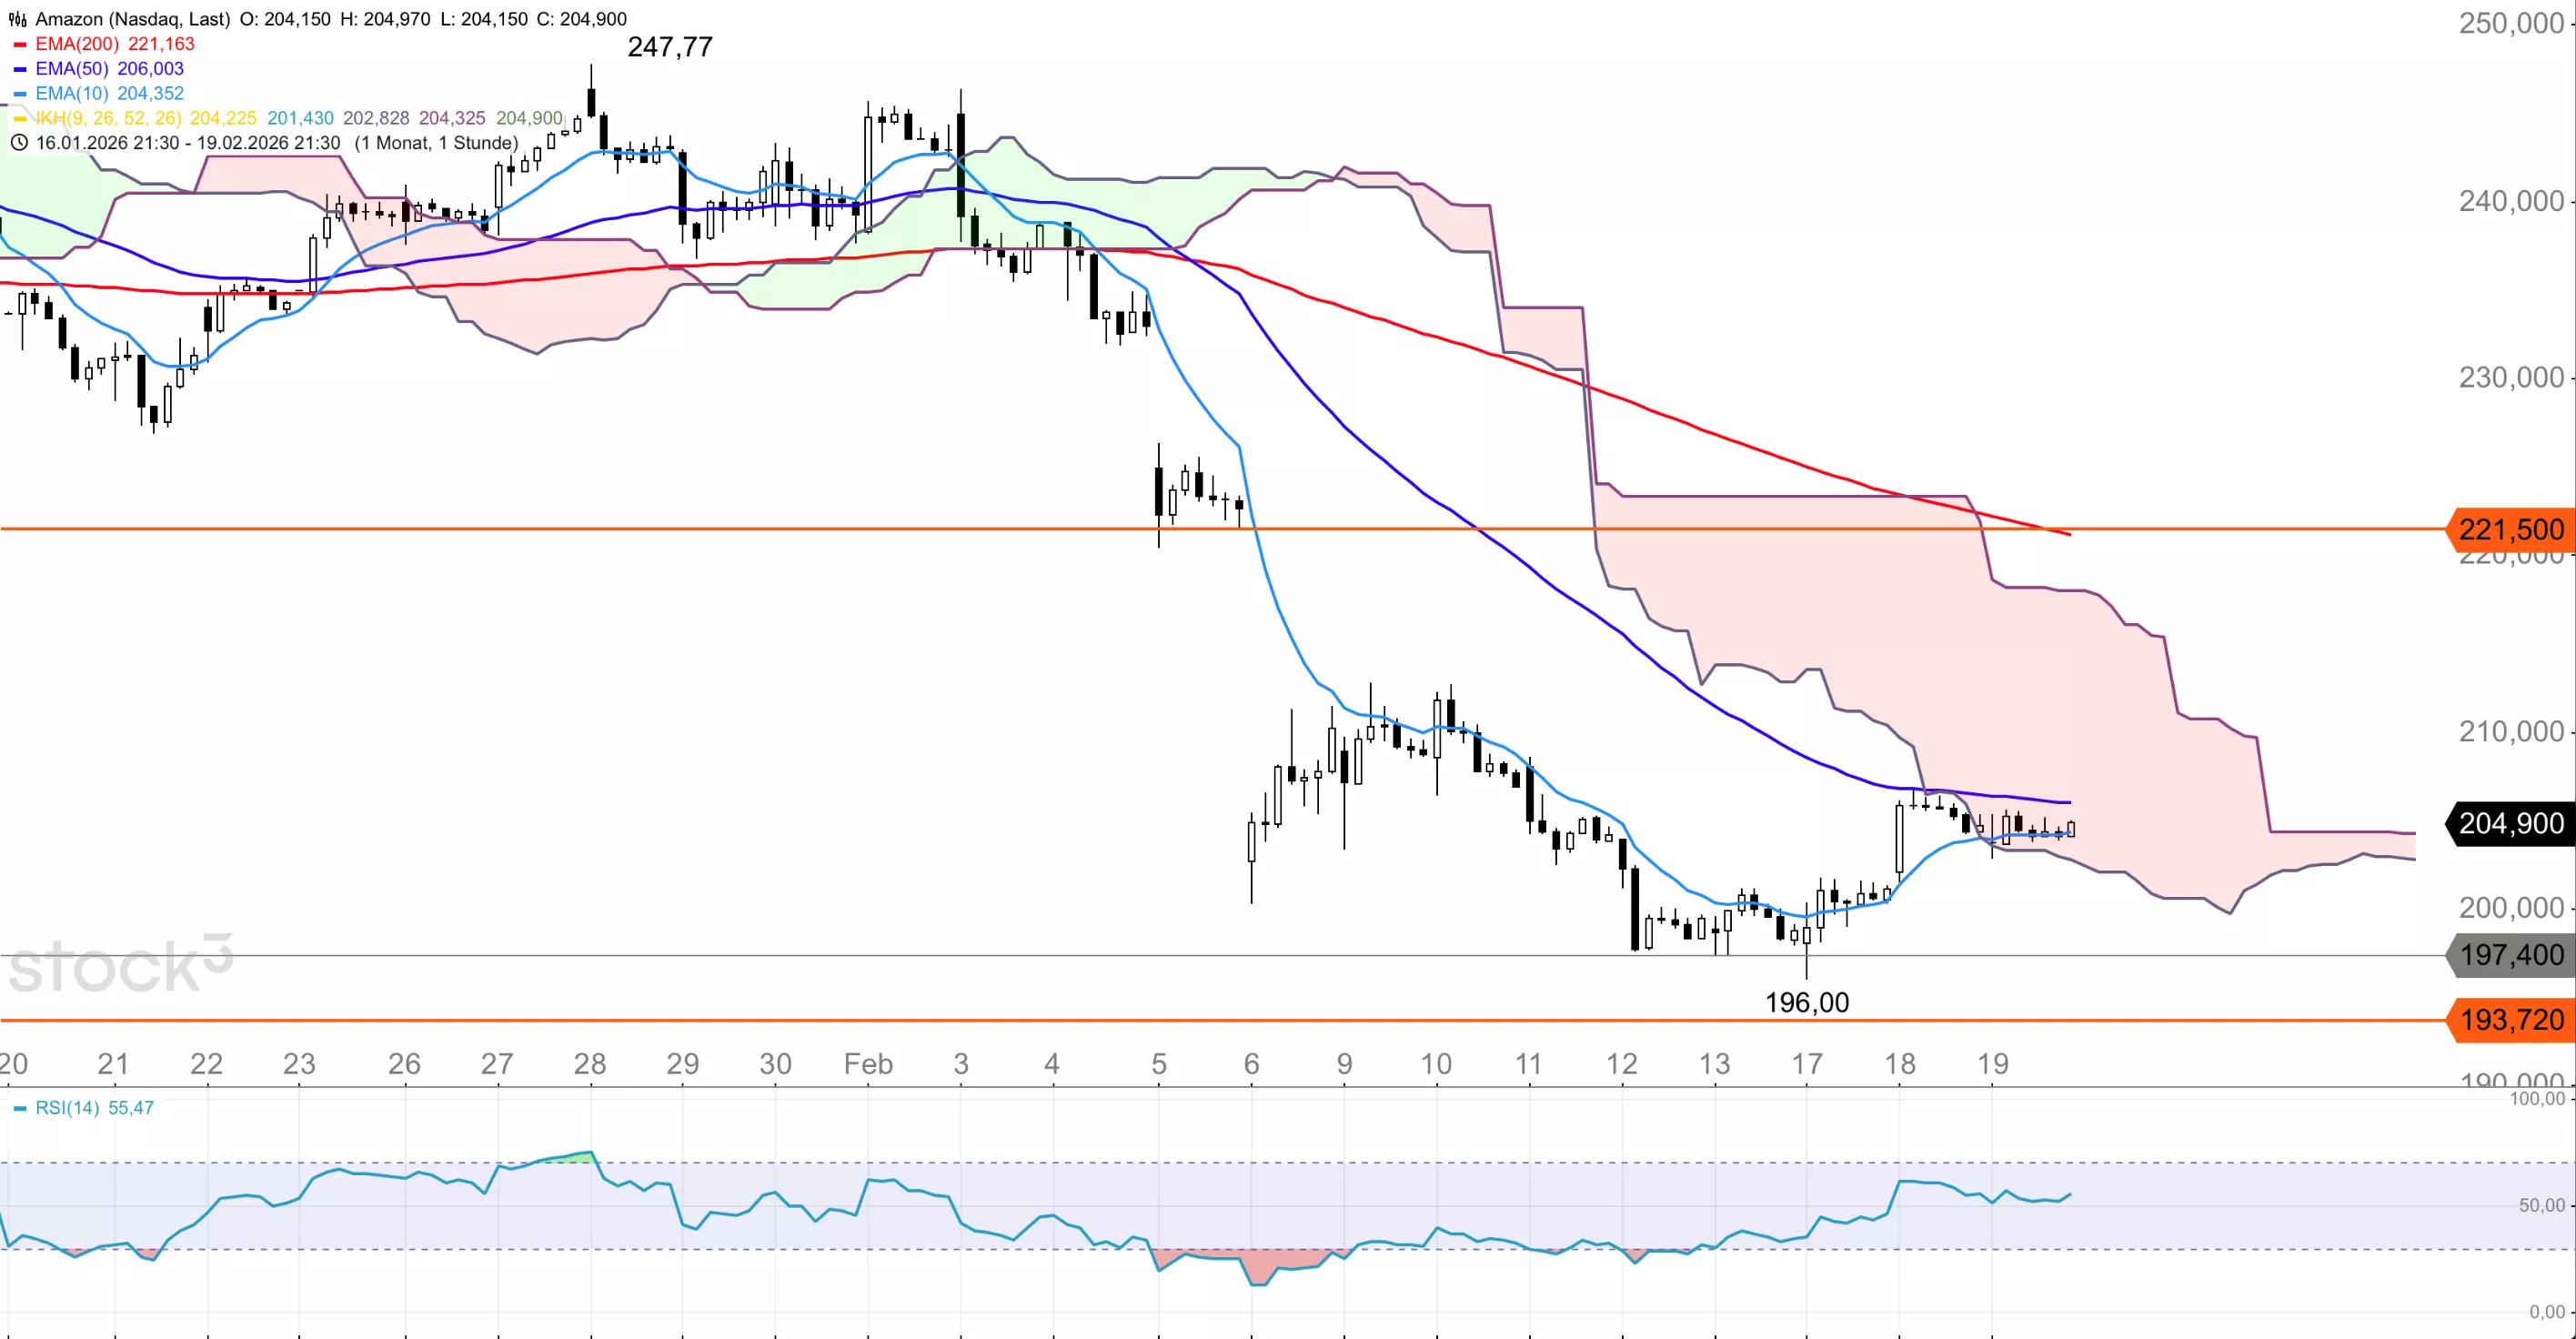The image size is (2576, 1339).
Task: Click the stock3 watermark logo
Action: tap(120, 965)
